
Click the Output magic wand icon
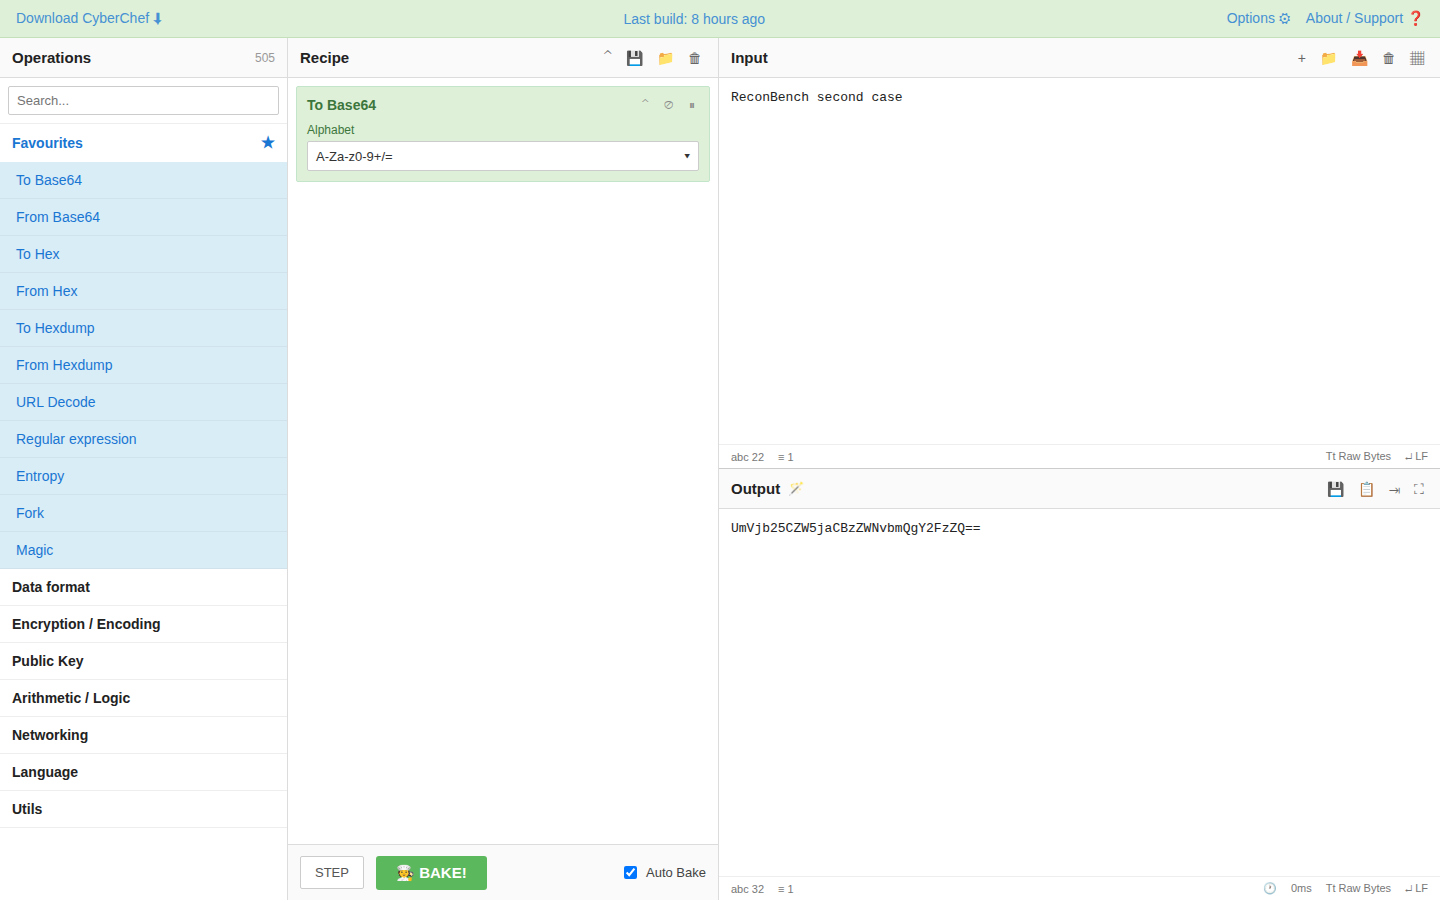click(796, 488)
